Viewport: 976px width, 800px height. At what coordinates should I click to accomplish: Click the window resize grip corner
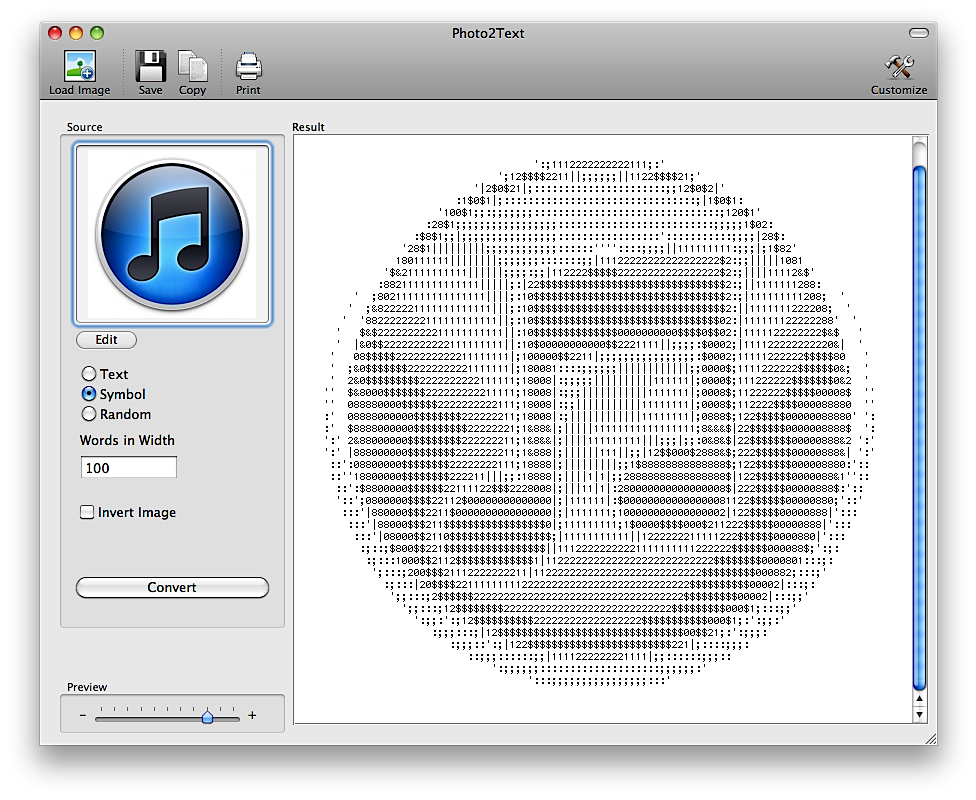[x=931, y=738]
